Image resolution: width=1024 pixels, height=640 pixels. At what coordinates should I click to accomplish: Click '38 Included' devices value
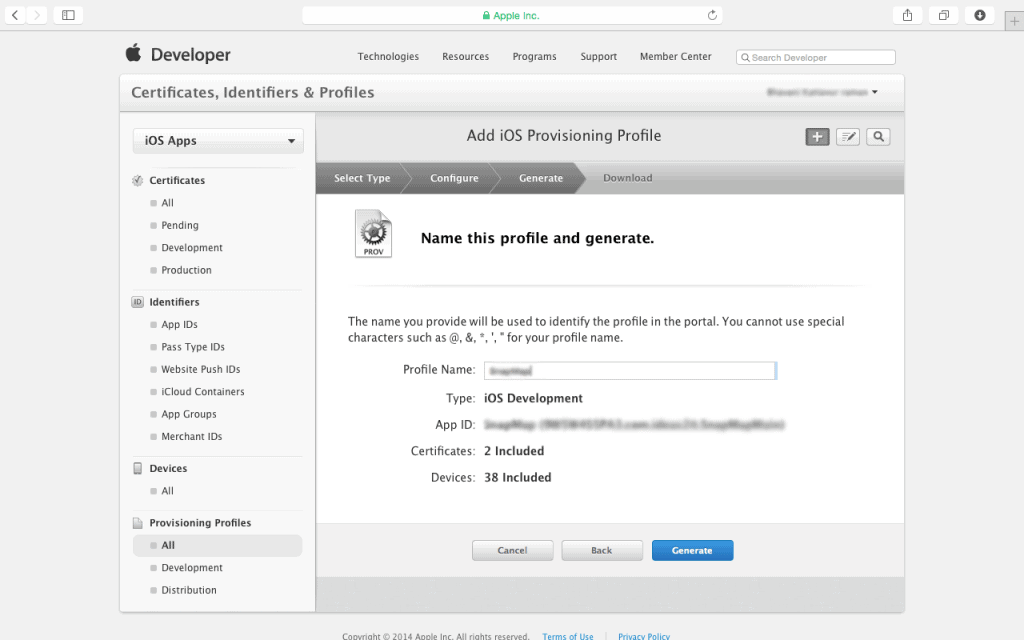[x=517, y=477]
